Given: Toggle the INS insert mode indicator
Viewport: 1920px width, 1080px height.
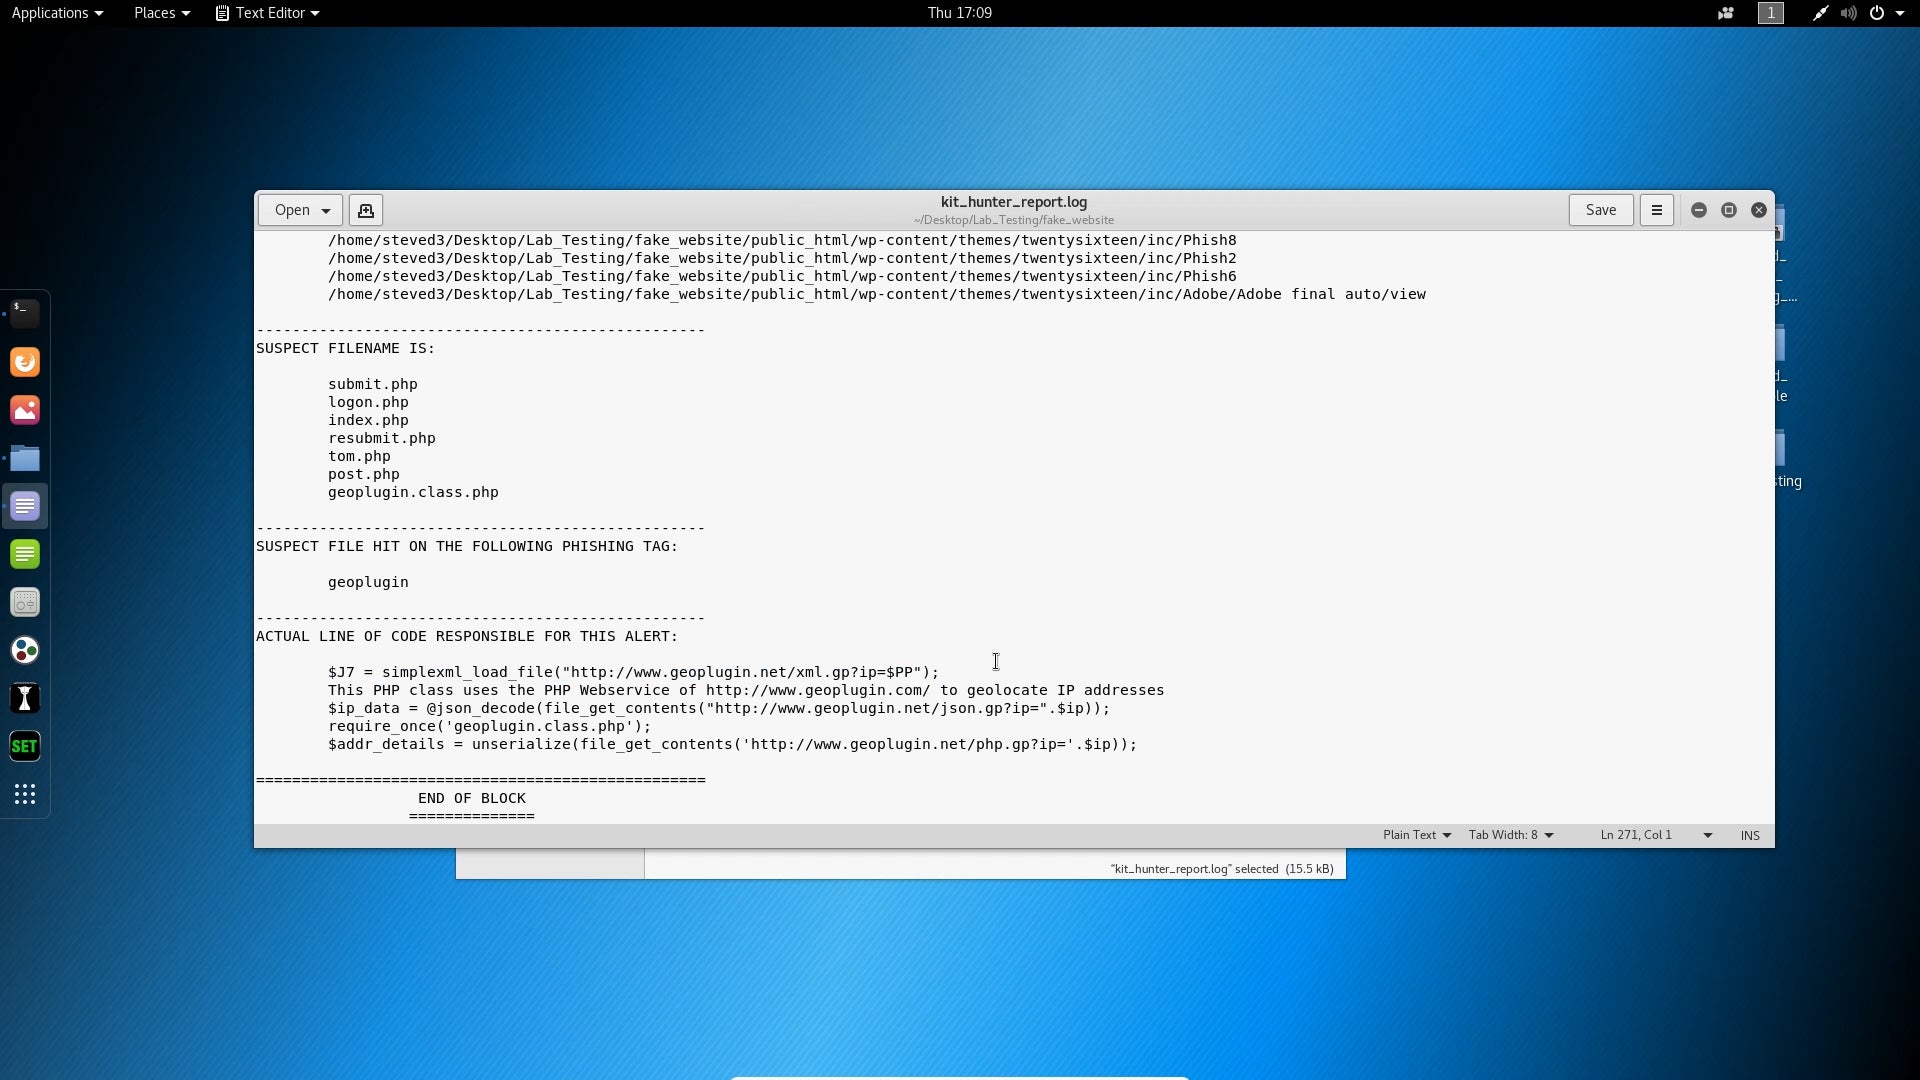Looking at the screenshot, I should coord(1750,835).
